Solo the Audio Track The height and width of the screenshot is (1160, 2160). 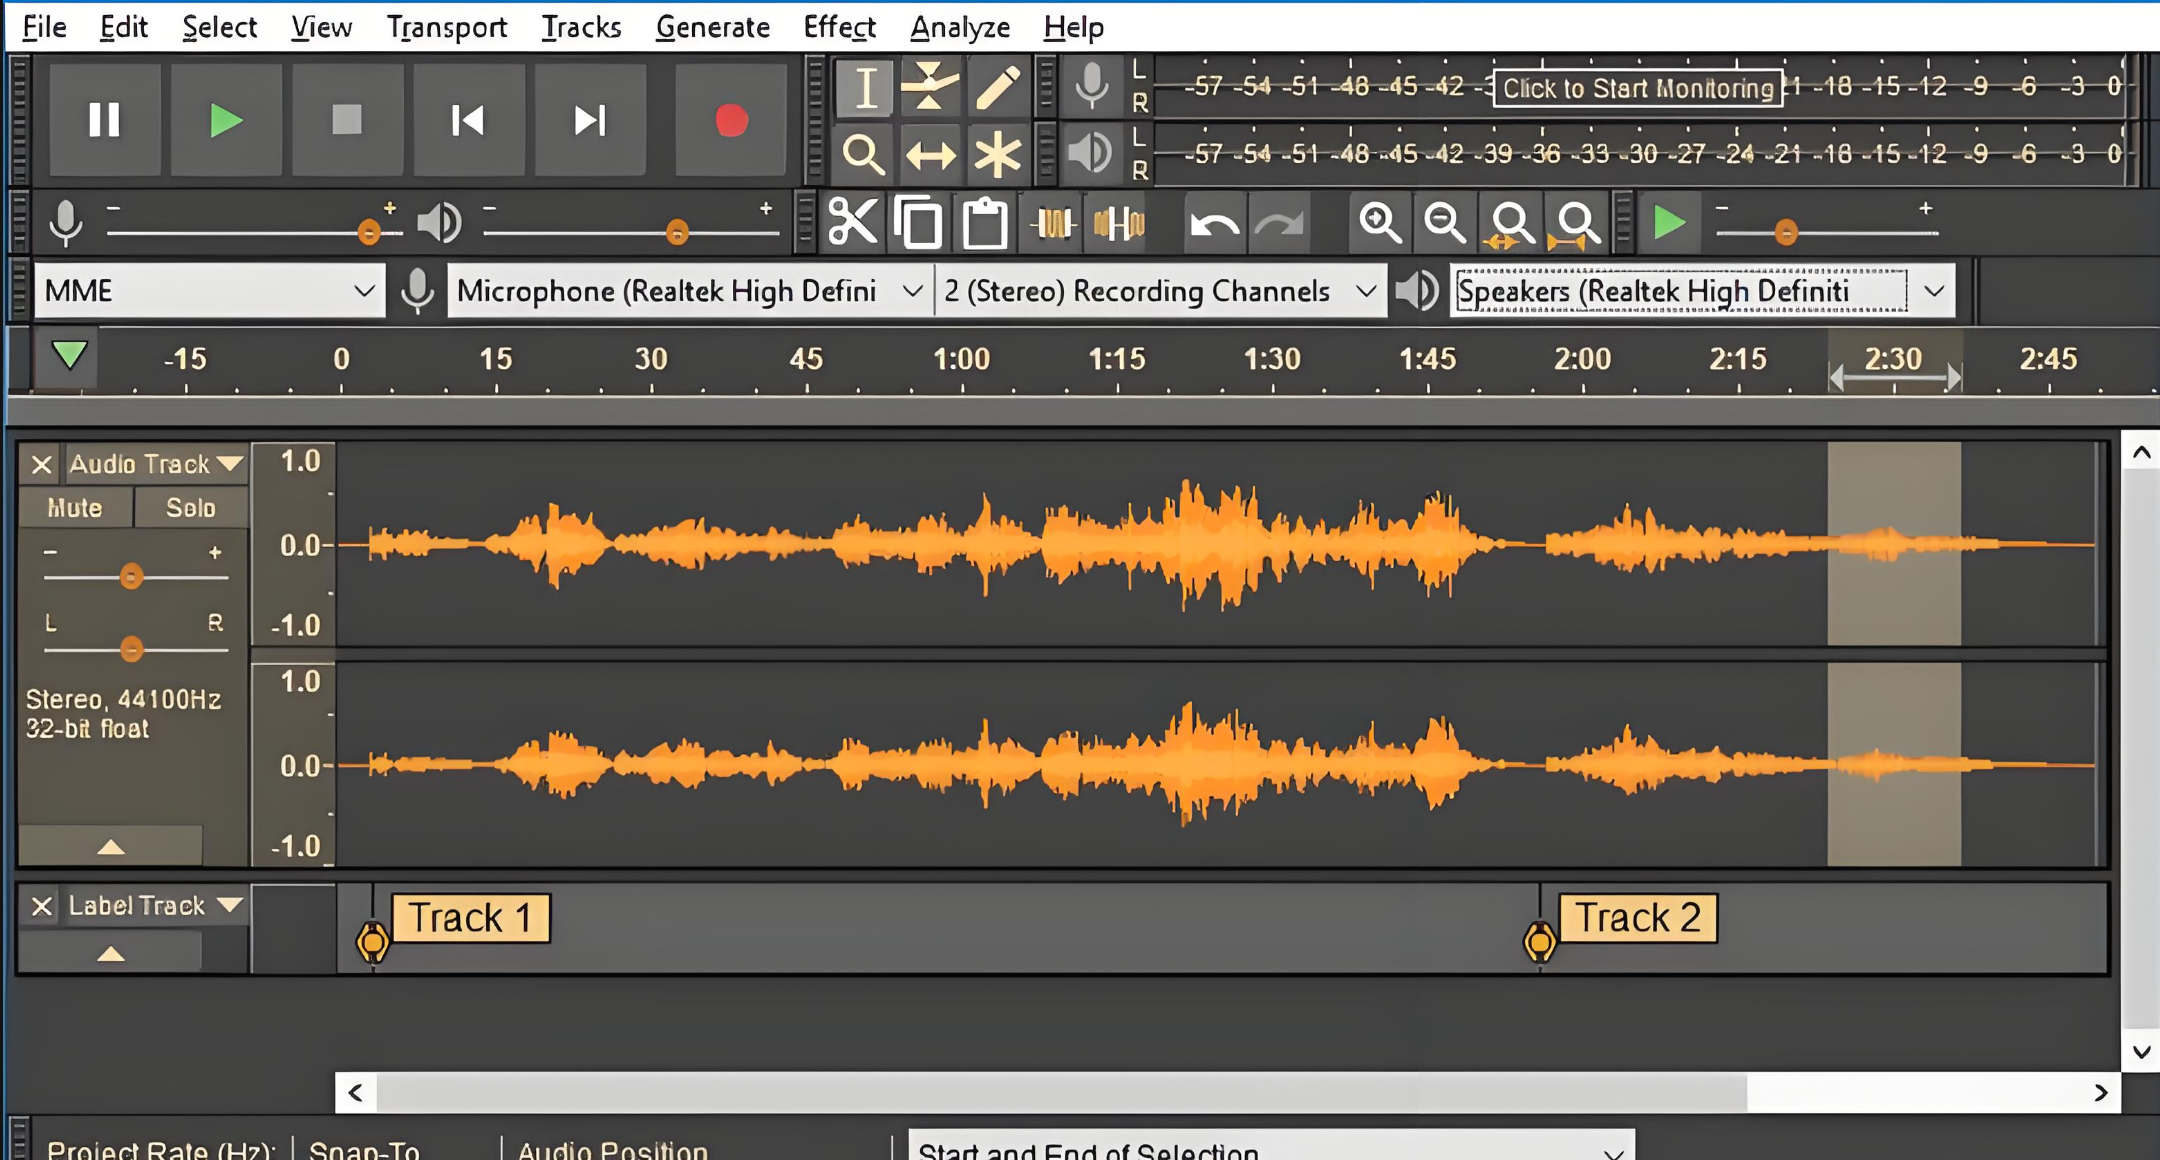click(x=190, y=508)
